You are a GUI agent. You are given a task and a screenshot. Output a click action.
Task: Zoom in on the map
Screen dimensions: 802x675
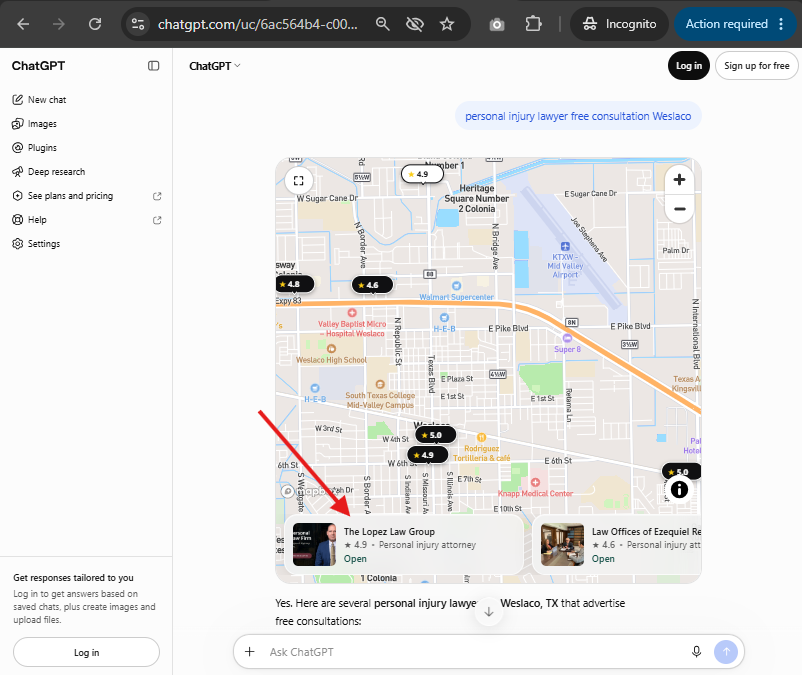click(x=679, y=180)
